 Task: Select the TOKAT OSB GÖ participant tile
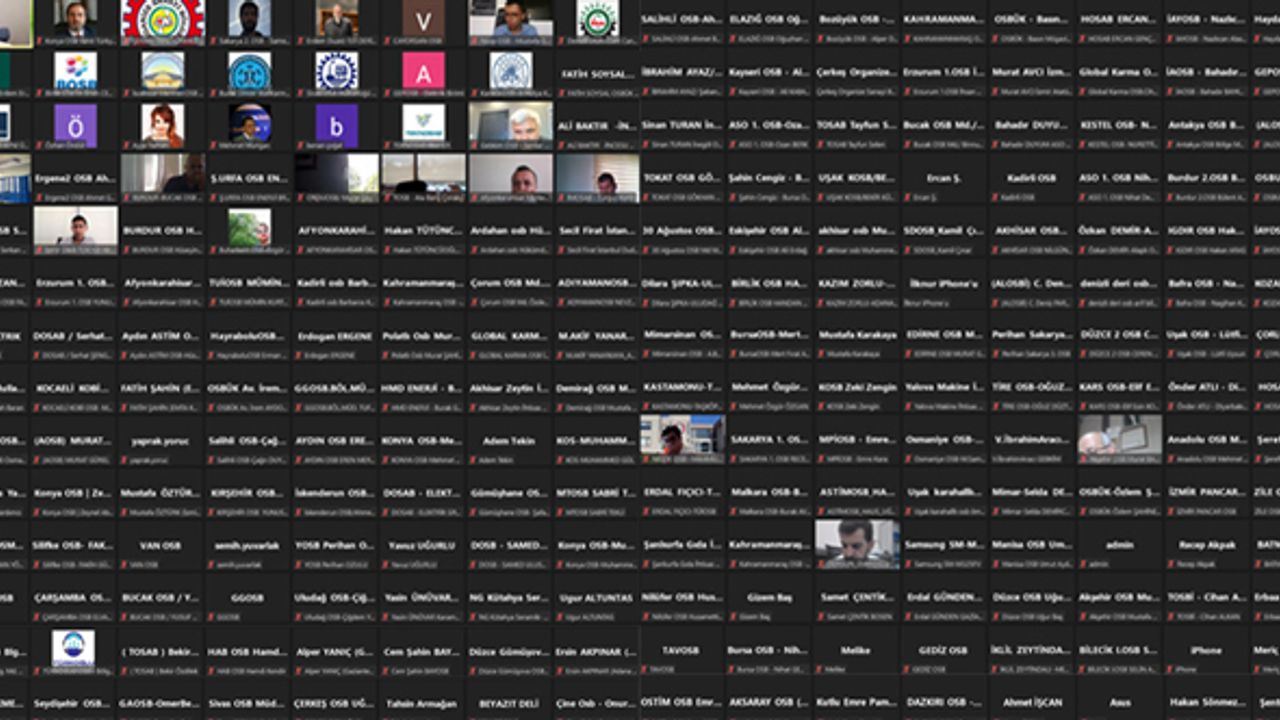[x=683, y=178]
